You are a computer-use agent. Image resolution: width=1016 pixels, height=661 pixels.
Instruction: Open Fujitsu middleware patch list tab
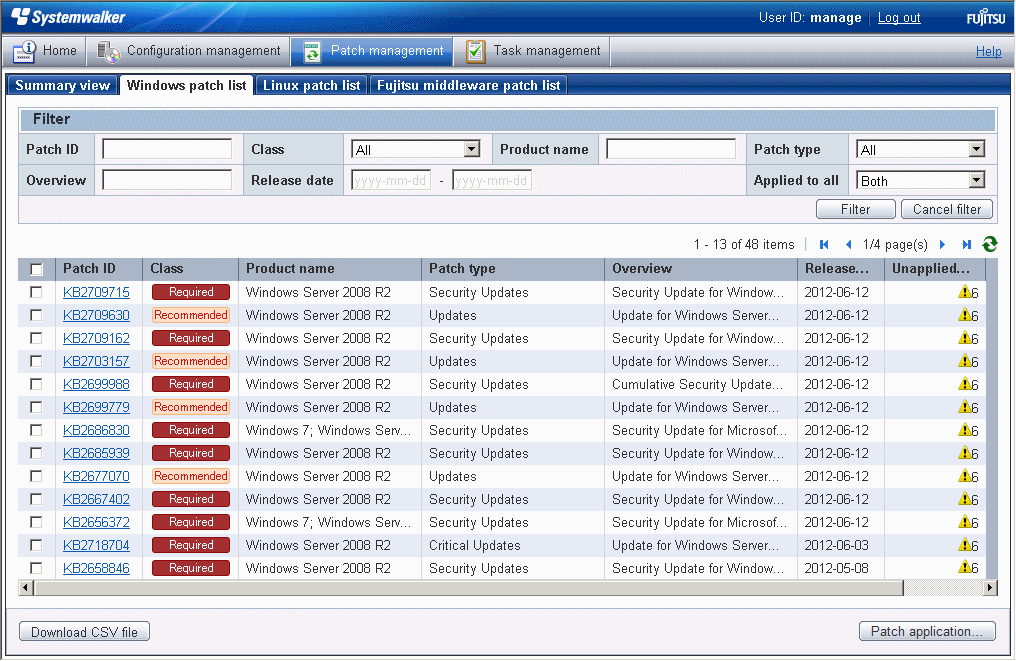pos(468,86)
